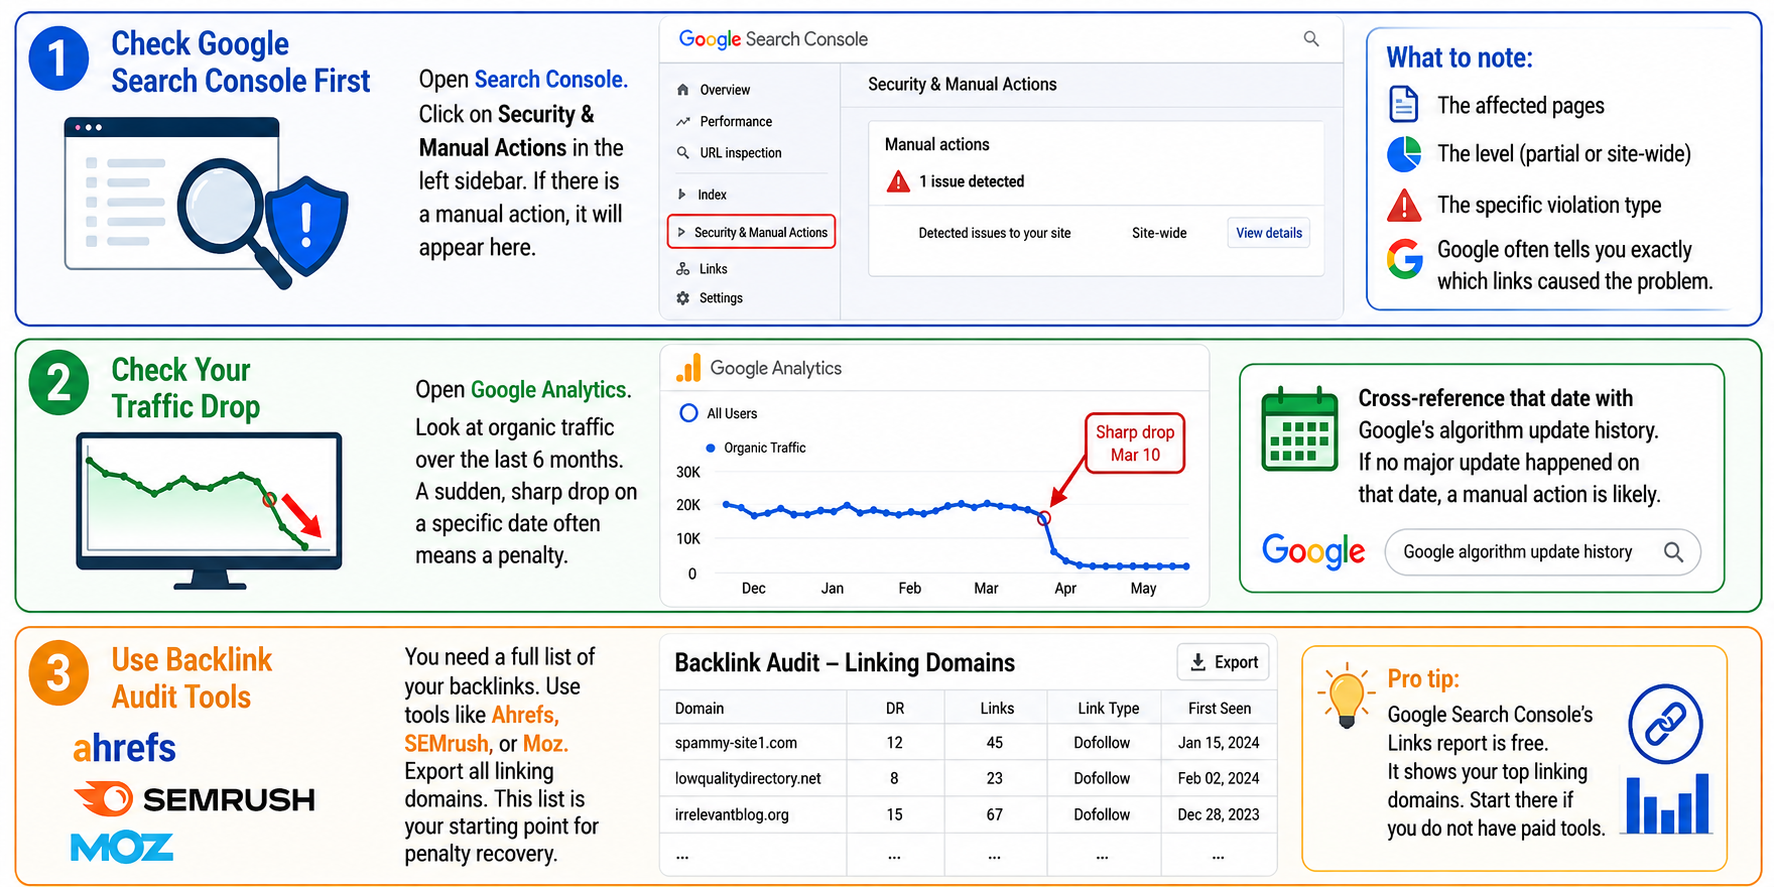Click the Pro tip lightbulb icon
The image size is (1774, 887).
[1347, 694]
